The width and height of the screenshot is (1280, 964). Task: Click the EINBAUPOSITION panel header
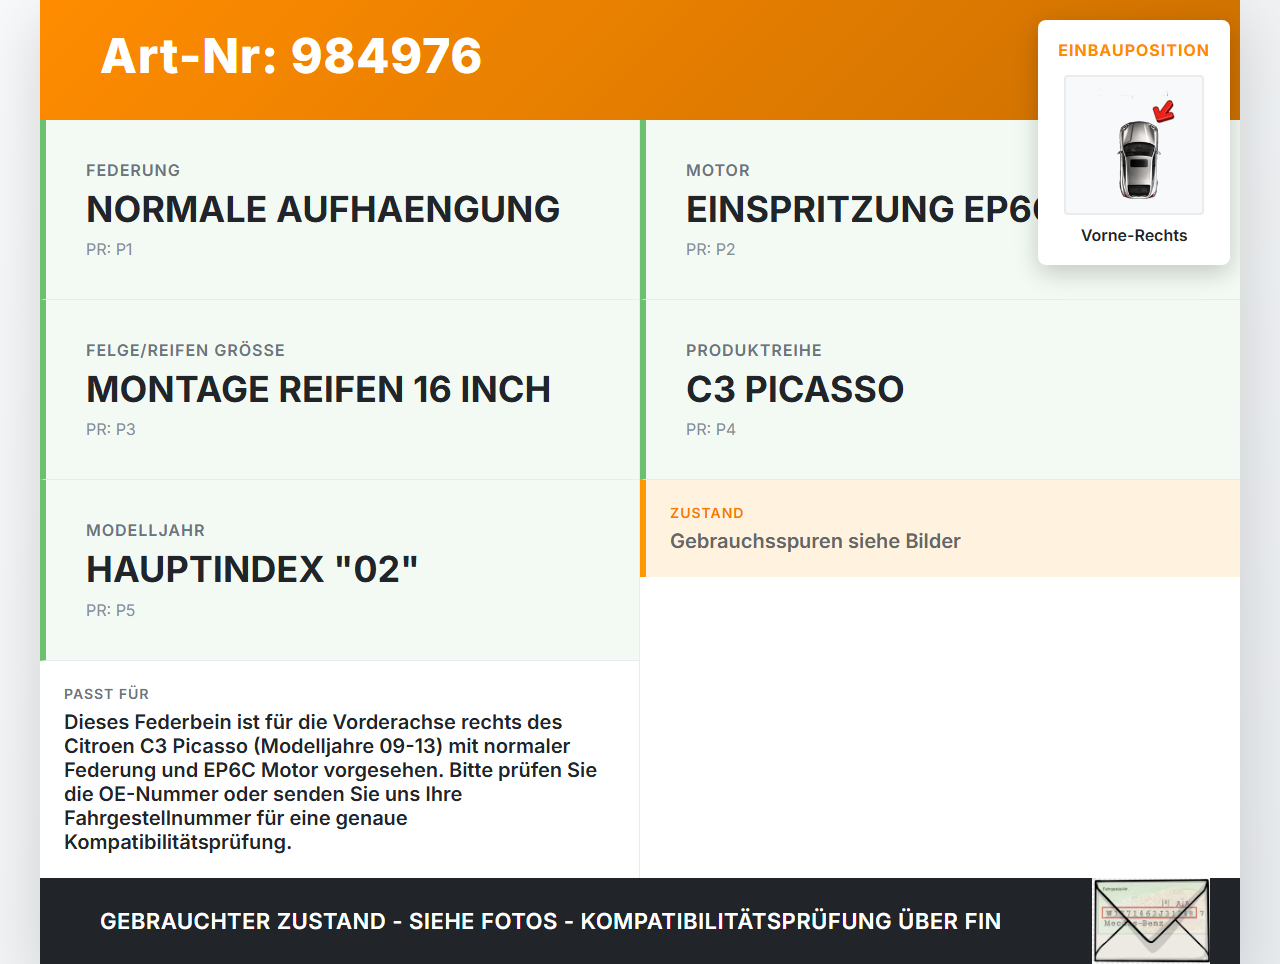coord(1133,50)
